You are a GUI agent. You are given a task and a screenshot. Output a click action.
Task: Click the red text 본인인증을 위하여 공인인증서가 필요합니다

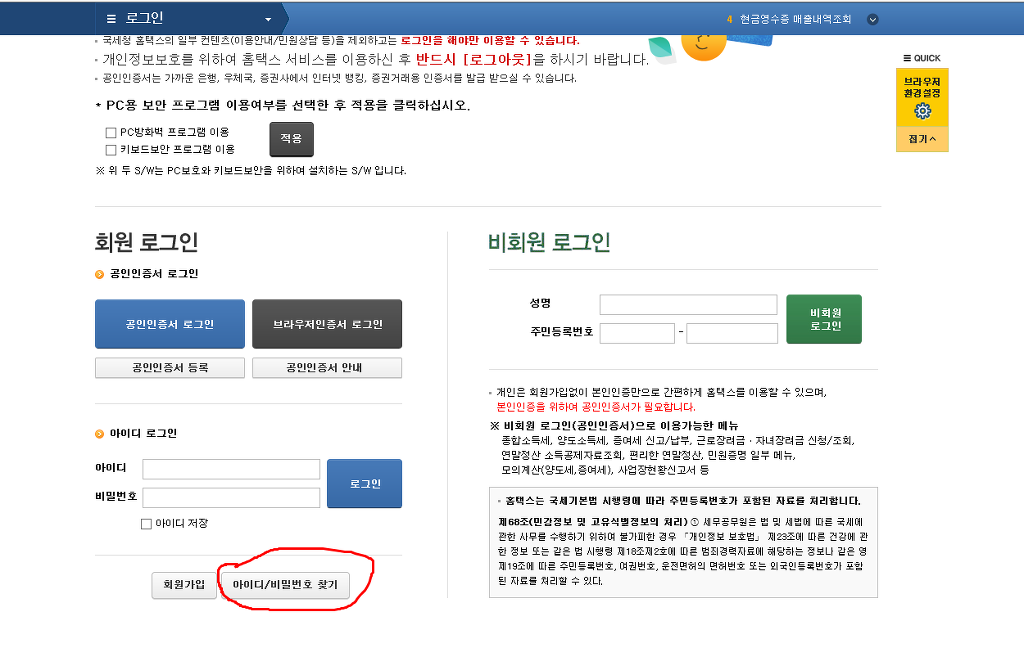point(596,407)
